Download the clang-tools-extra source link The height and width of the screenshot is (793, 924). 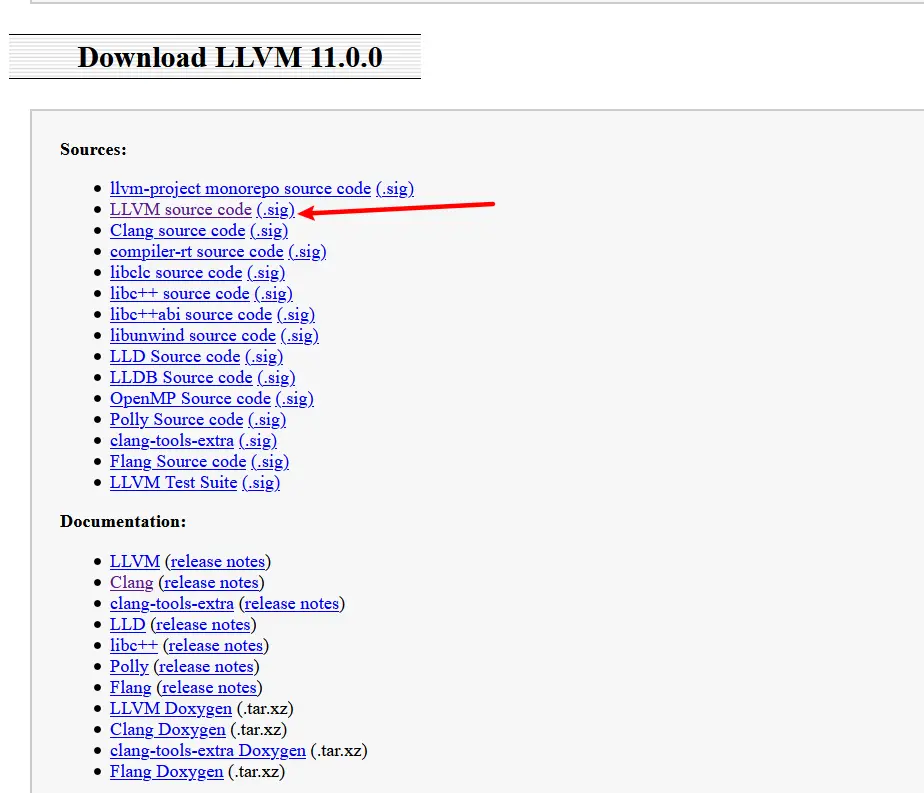(172, 441)
